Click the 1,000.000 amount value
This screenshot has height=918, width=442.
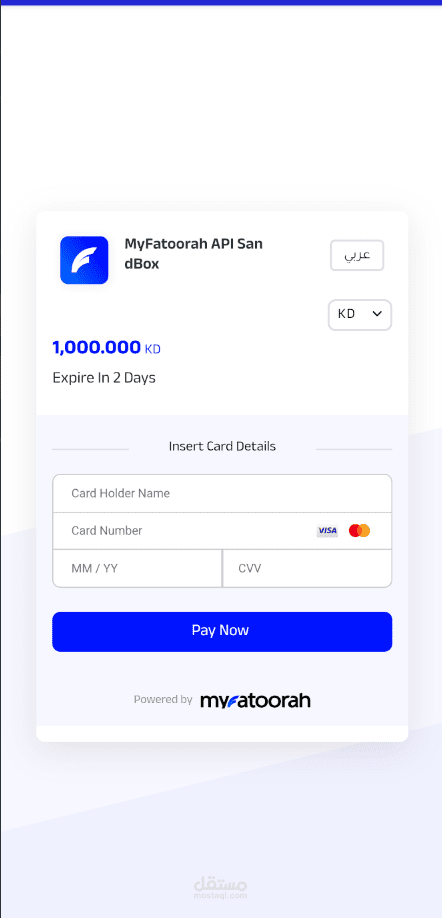(x=97, y=348)
